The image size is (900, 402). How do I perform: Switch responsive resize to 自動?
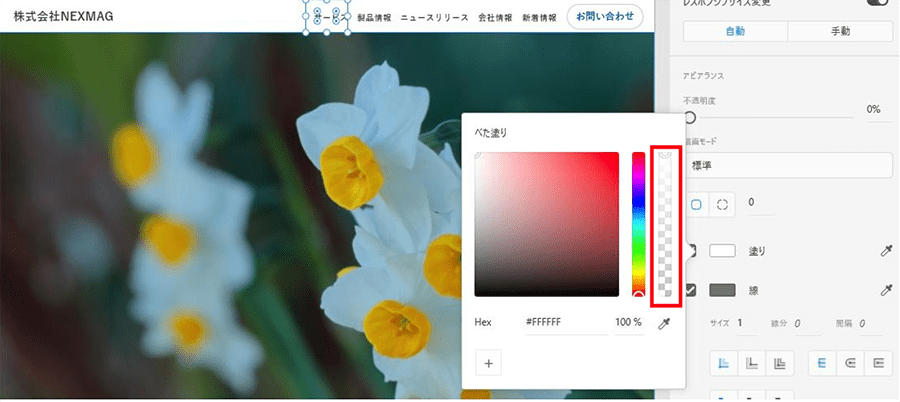tap(735, 32)
